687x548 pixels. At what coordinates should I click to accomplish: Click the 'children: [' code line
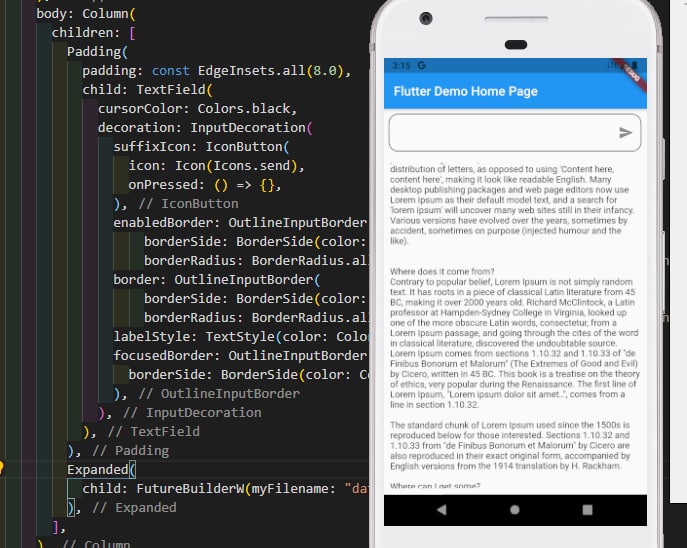point(93,32)
